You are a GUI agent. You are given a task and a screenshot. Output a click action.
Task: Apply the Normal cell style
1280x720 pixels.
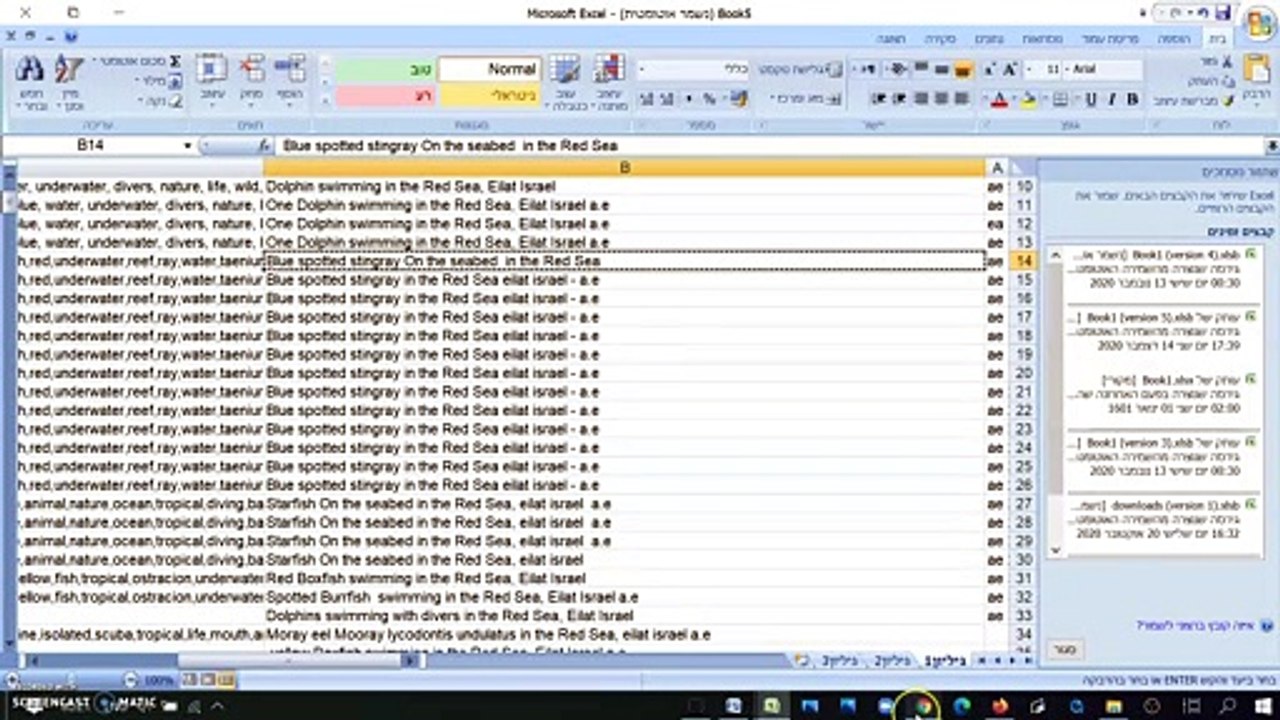click(x=490, y=69)
